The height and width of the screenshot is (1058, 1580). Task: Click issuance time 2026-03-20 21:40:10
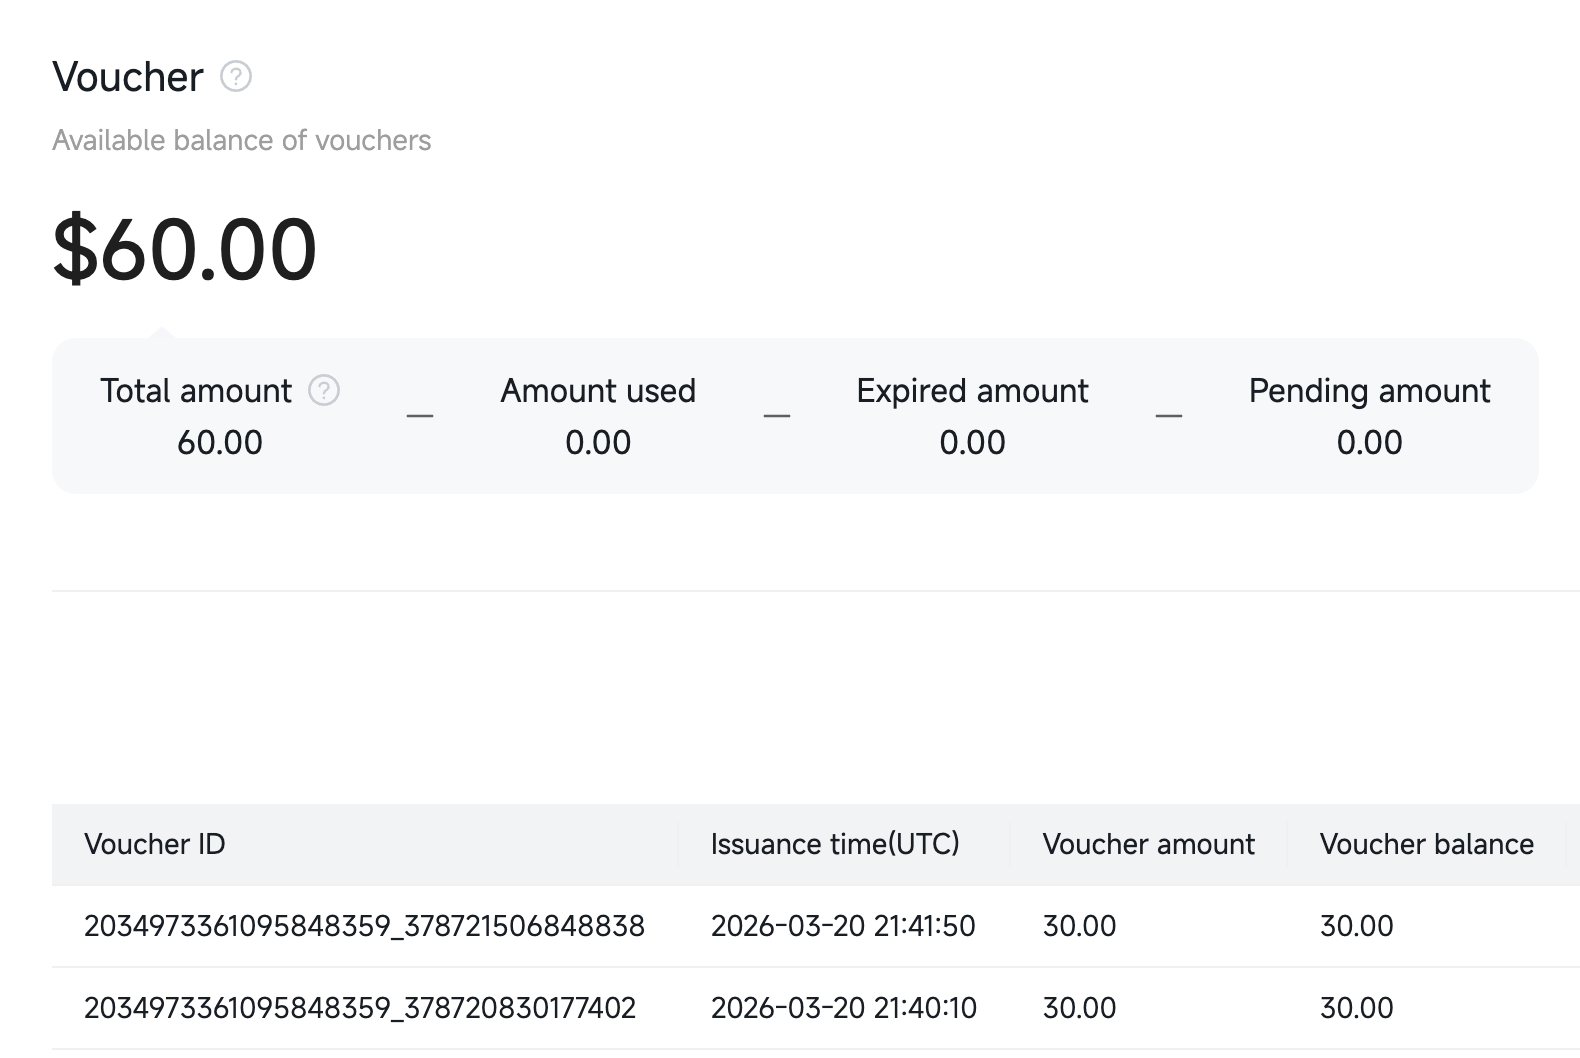[844, 1008]
